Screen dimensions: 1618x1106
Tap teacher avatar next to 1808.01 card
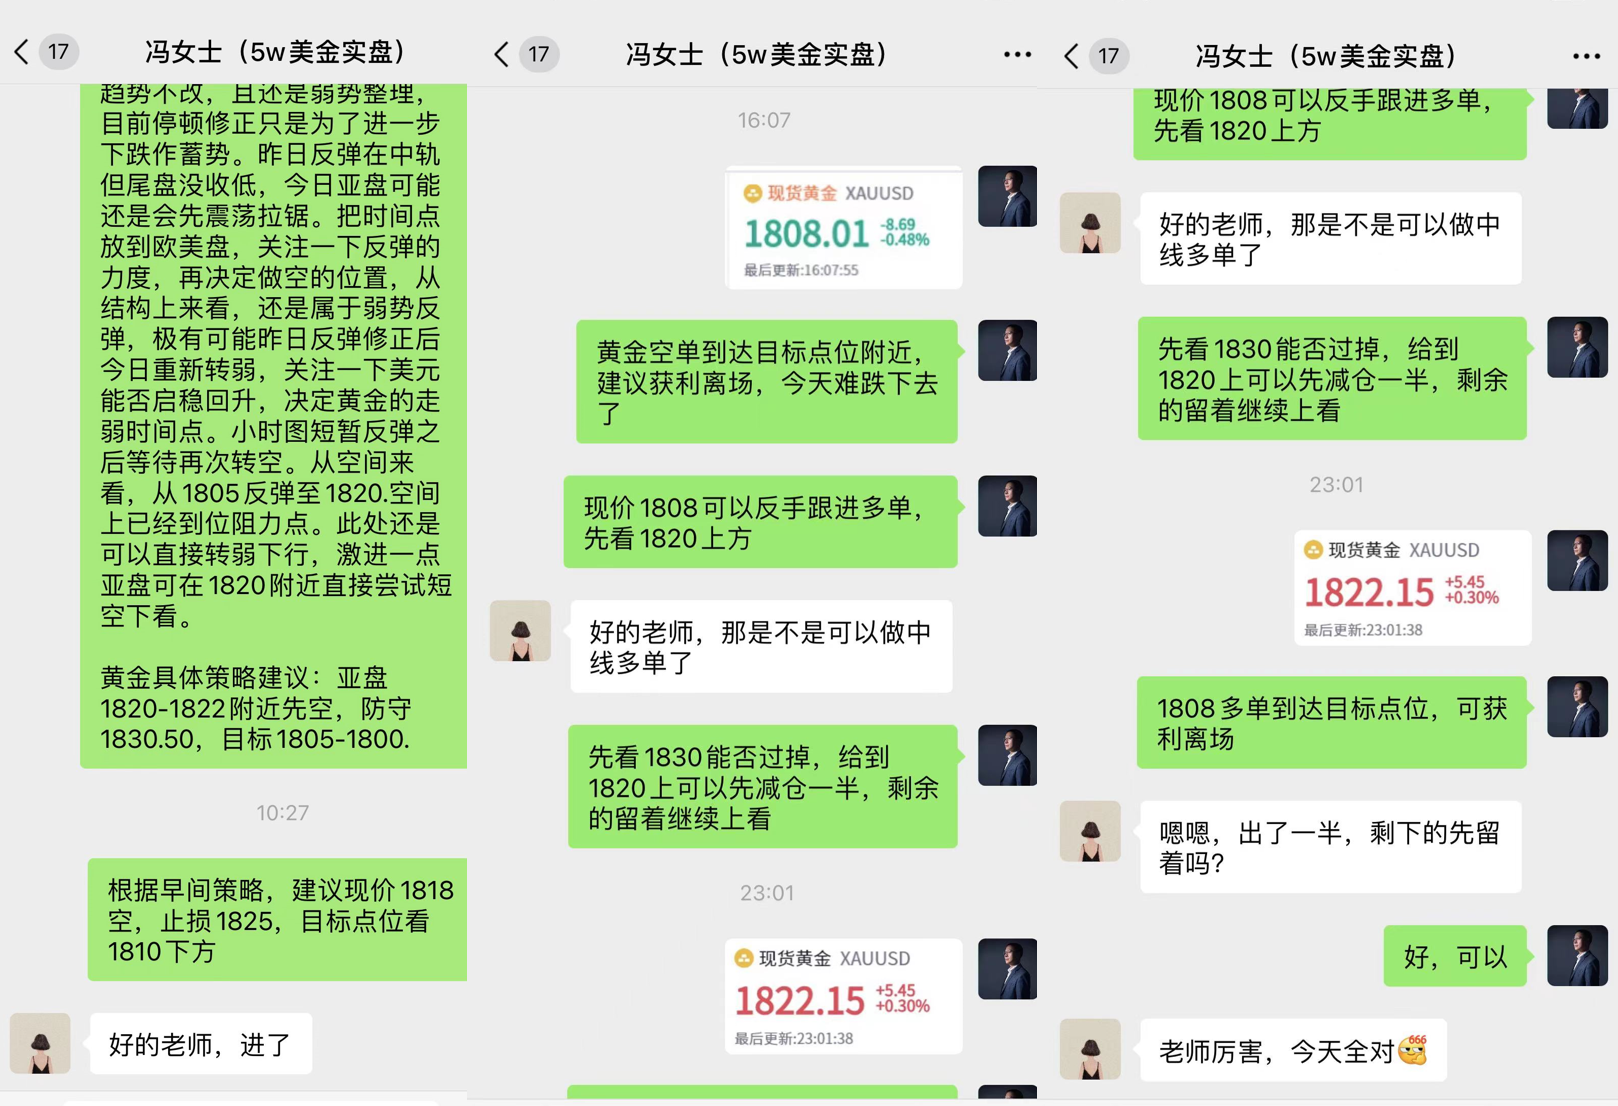tap(1007, 196)
